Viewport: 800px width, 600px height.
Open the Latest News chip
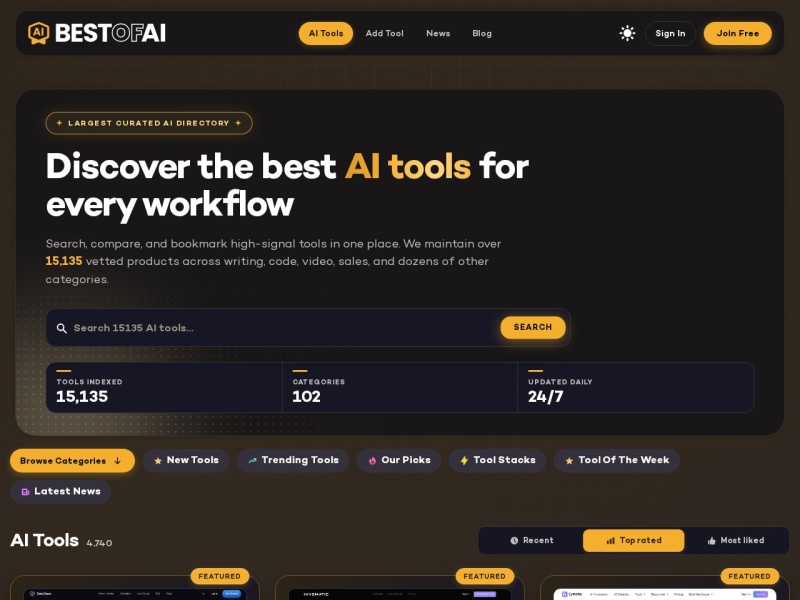[60, 491]
